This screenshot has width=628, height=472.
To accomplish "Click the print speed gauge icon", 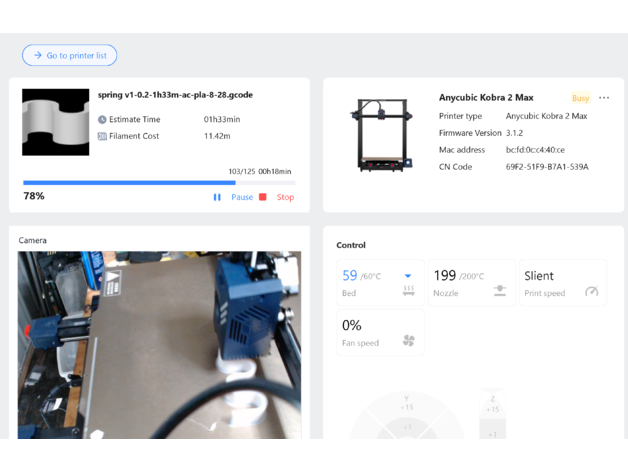I will (591, 291).
